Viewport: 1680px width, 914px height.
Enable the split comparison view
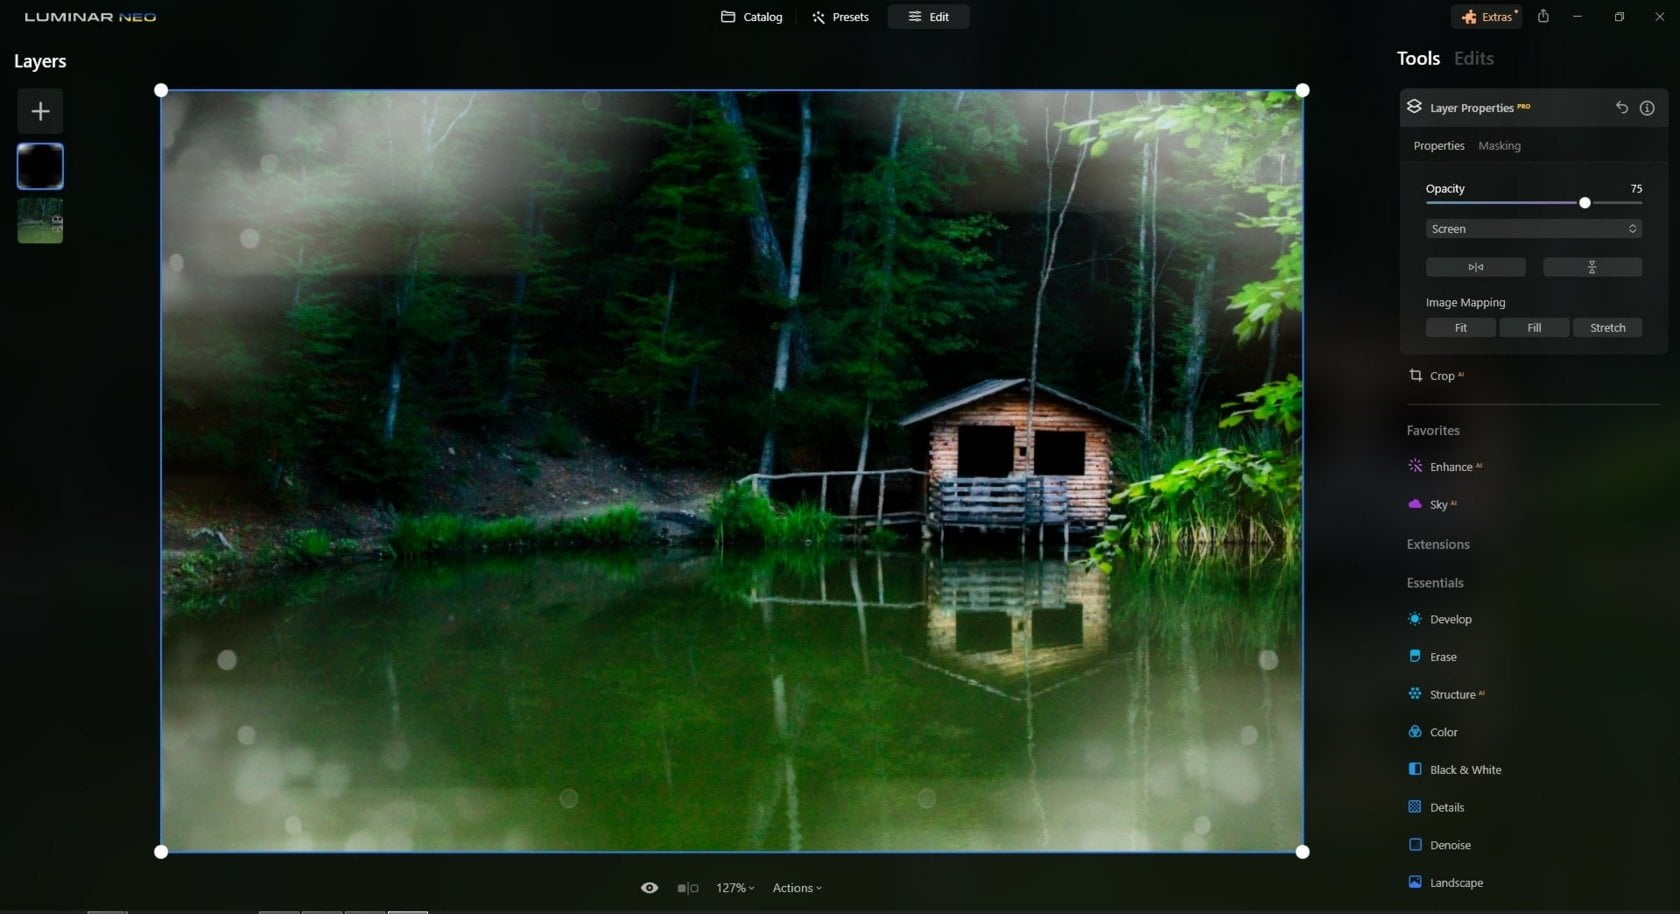(687, 887)
